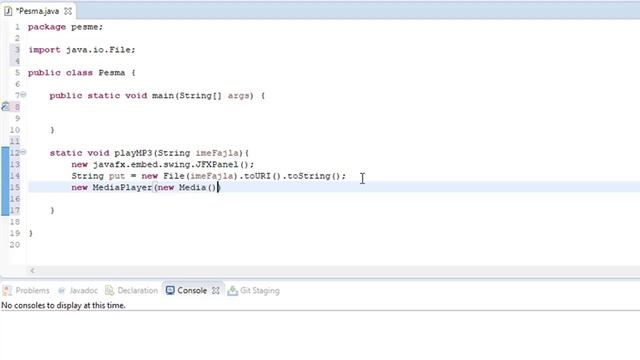Click the 'args' parameter in main

click(238, 96)
